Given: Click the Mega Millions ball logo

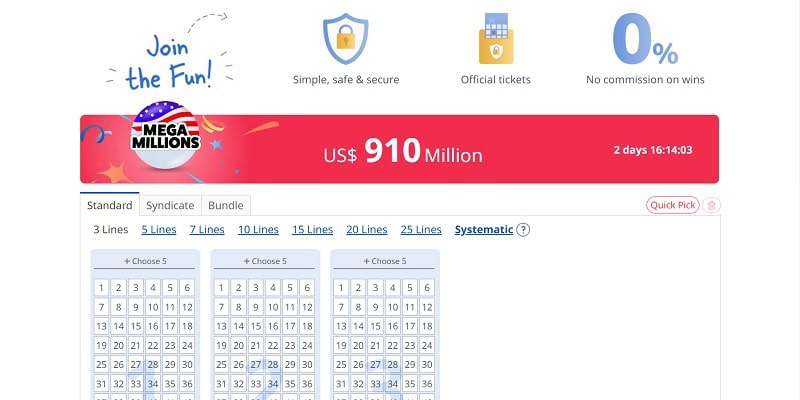Looking at the screenshot, I should 165,135.
